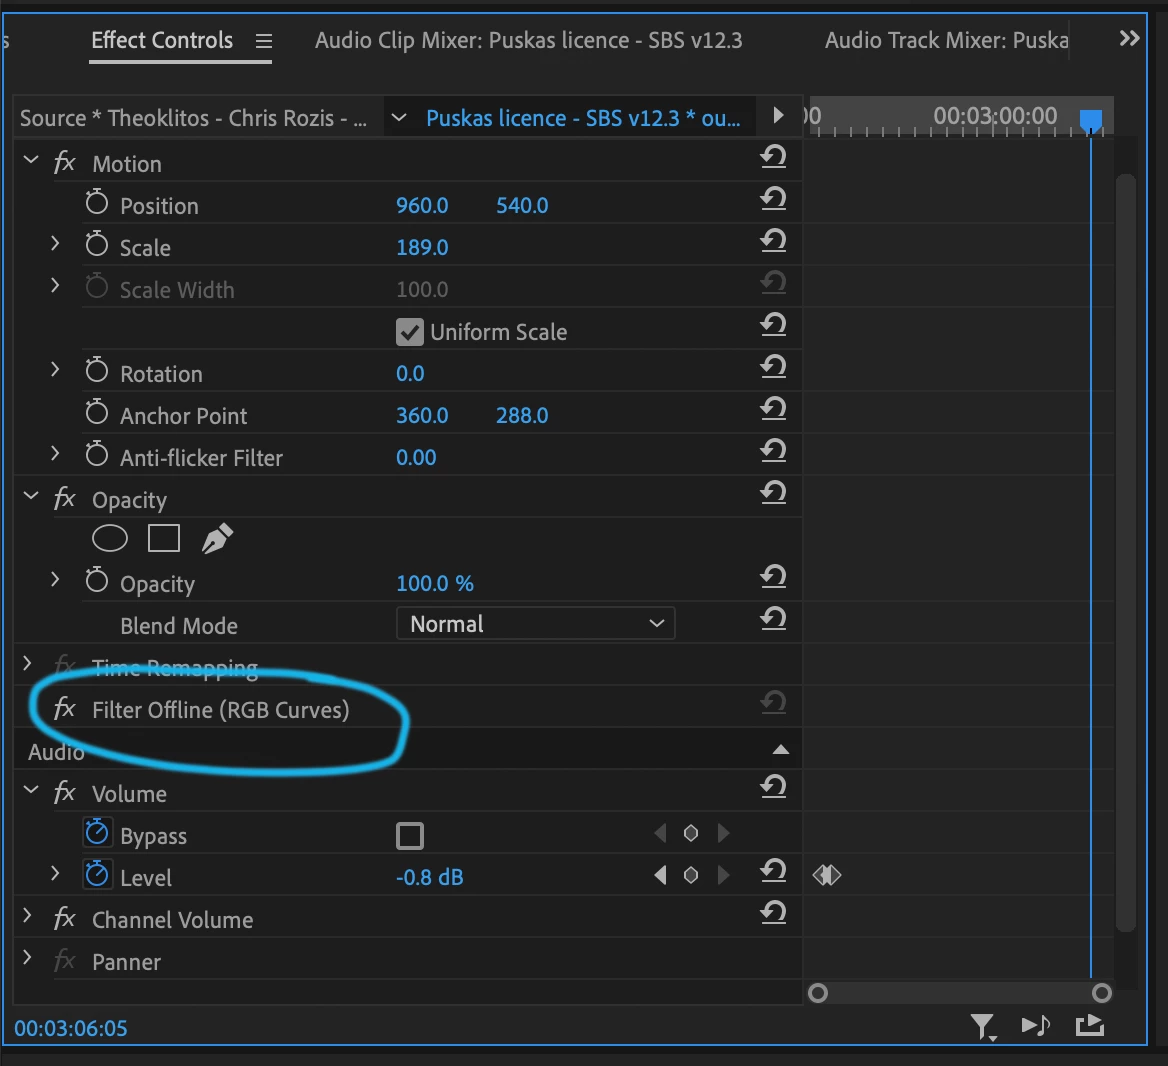Add or remove Level keyframe

click(691, 875)
